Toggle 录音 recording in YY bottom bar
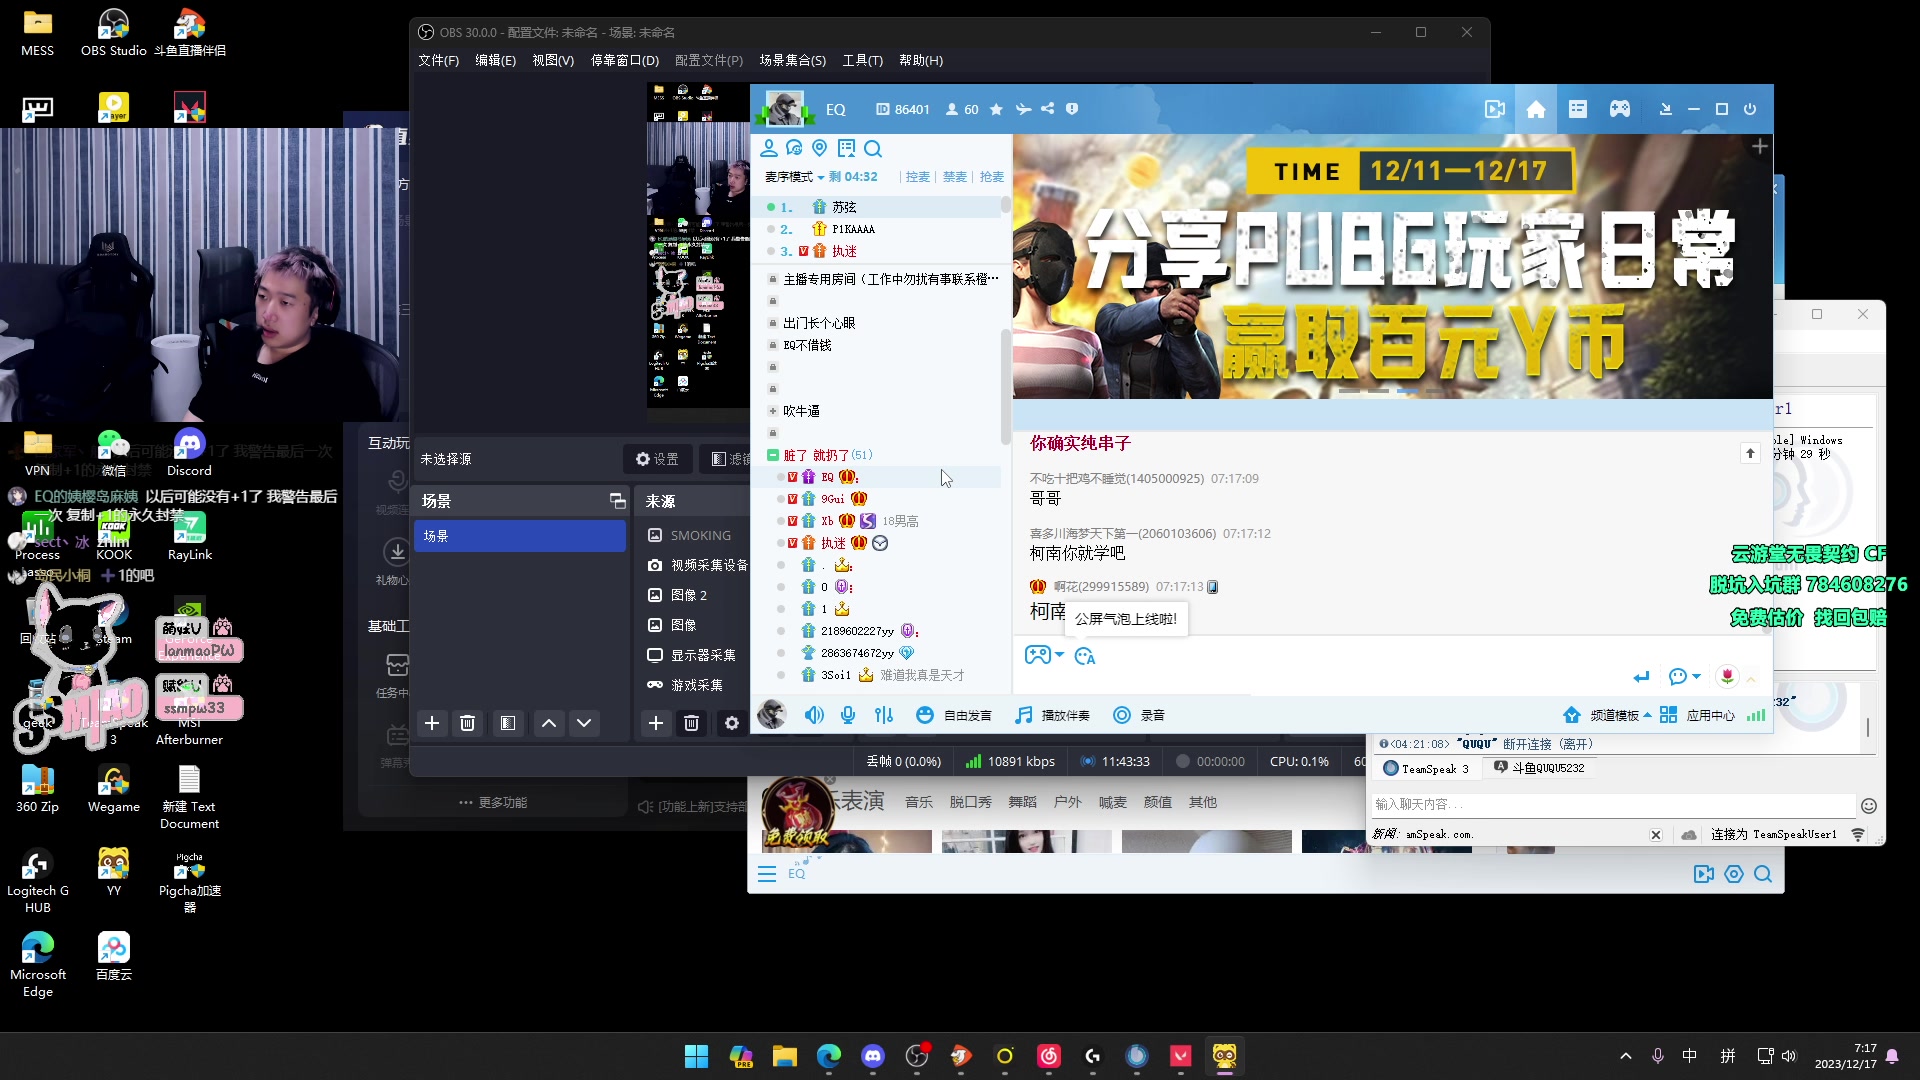This screenshot has height=1080, width=1920. coord(1139,715)
